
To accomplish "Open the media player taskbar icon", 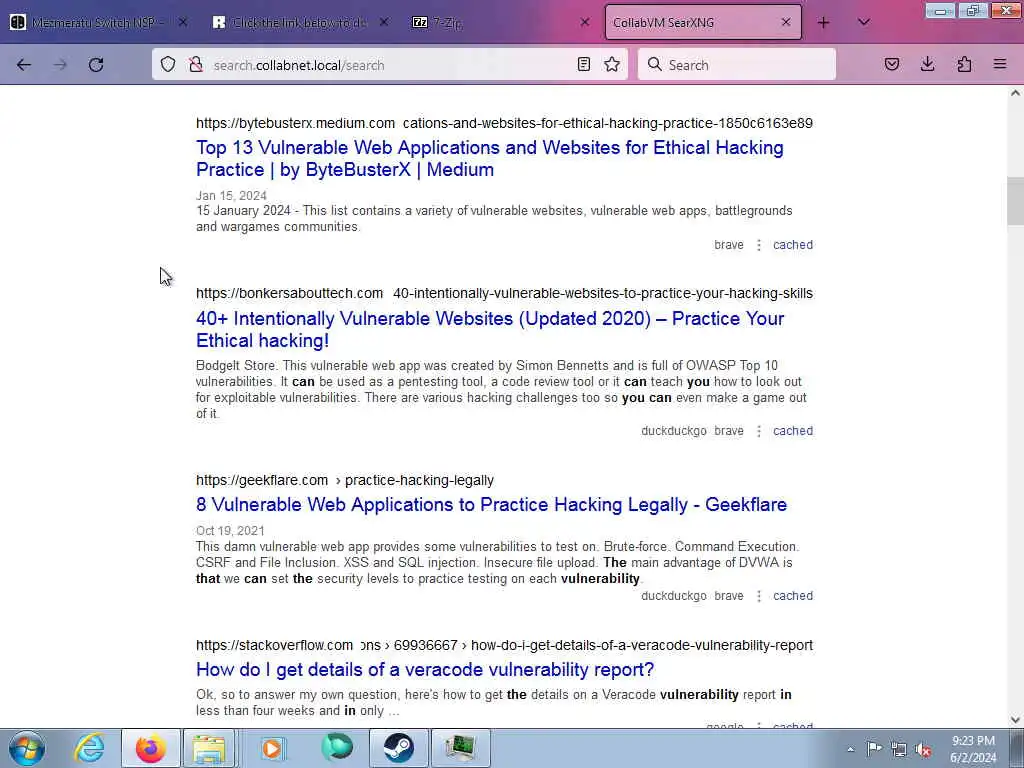I will (x=272, y=748).
